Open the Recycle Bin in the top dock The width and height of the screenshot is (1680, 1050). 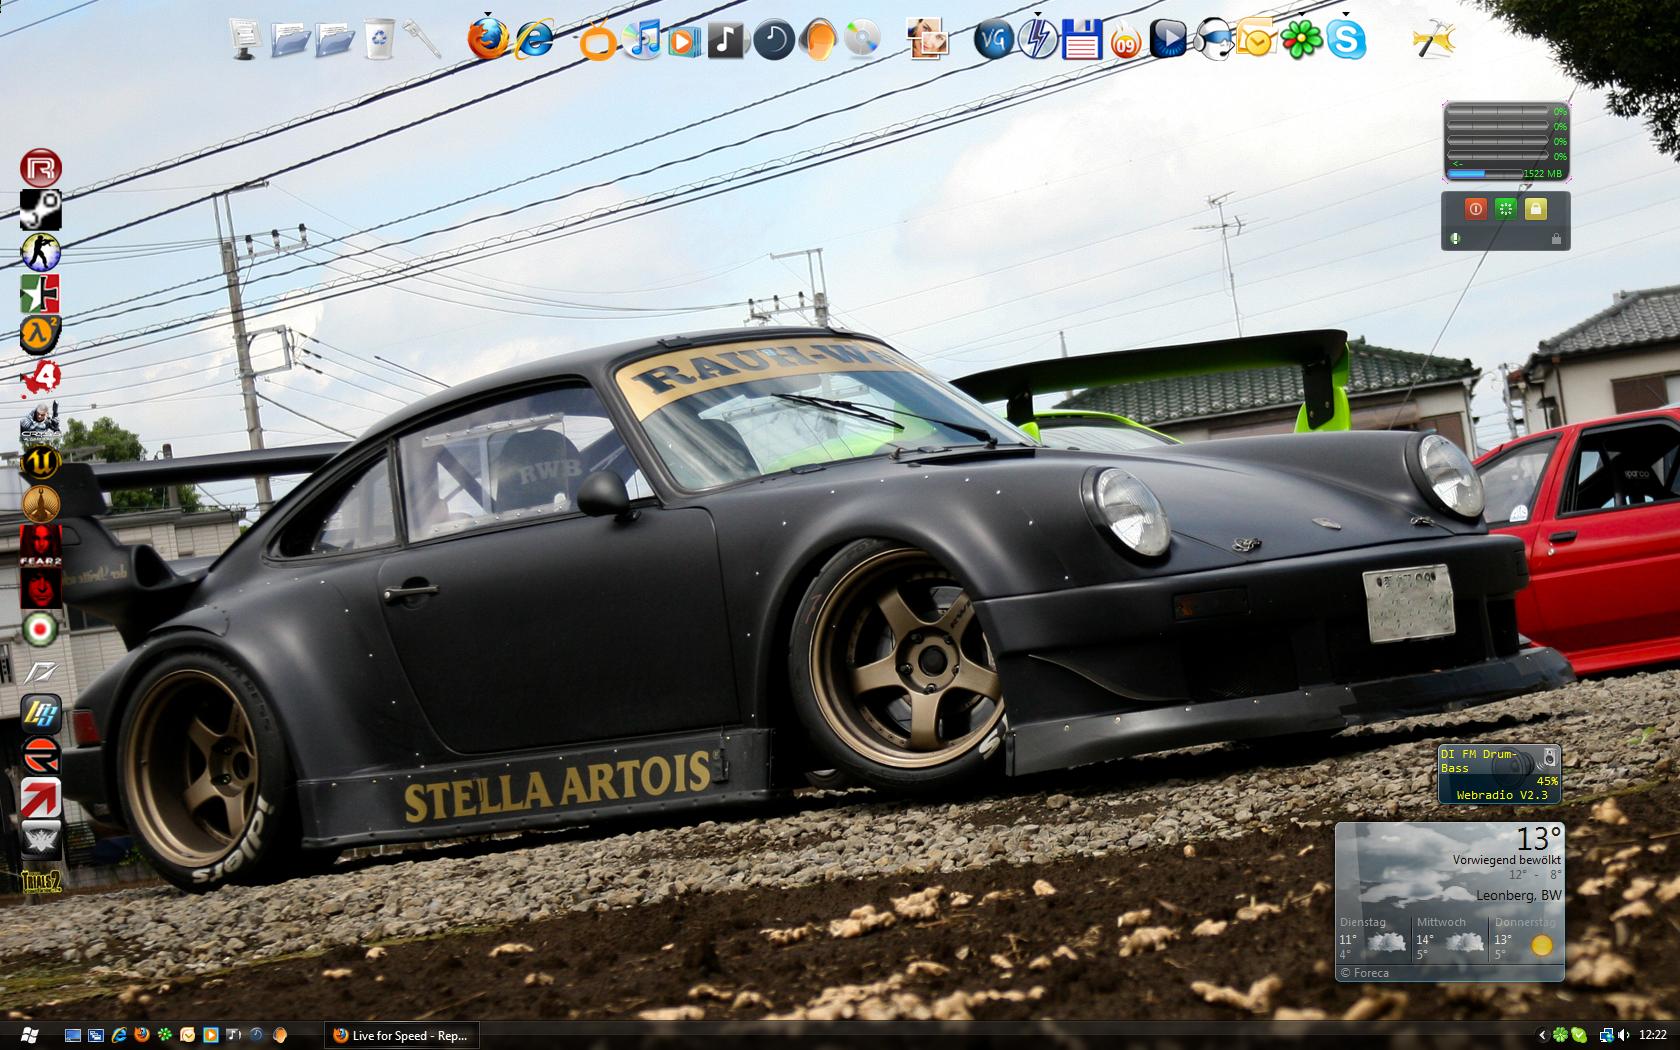(x=379, y=39)
